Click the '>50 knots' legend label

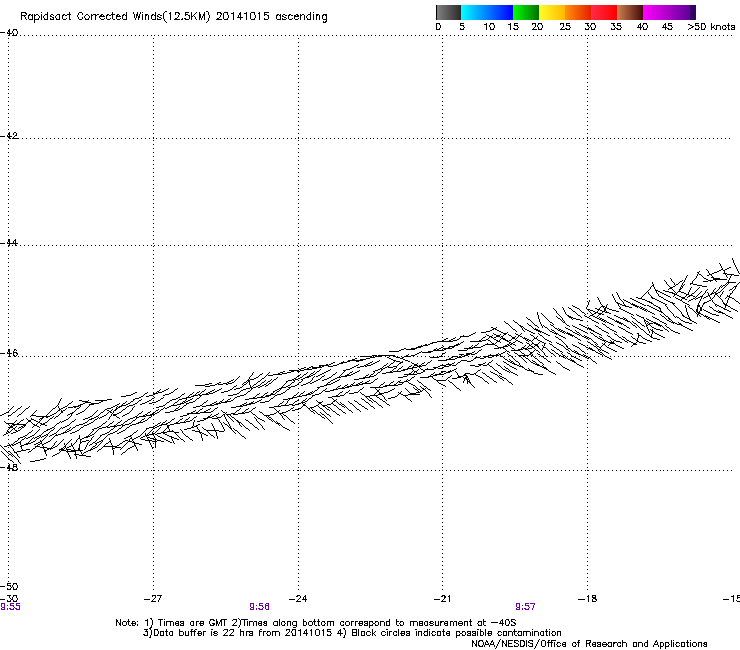(x=711, y=27)
